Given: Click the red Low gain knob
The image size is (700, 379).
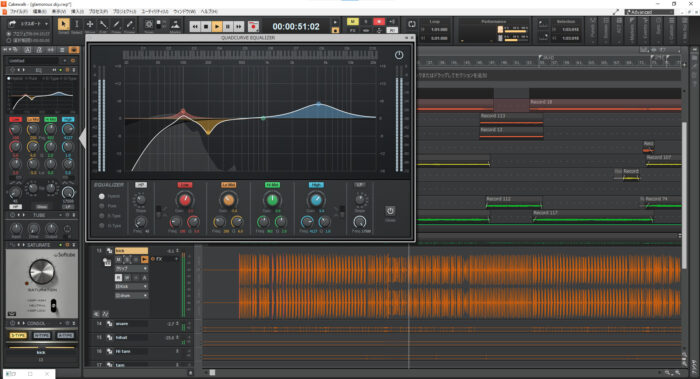Looking at the screenshot, I should pos(184,200).
